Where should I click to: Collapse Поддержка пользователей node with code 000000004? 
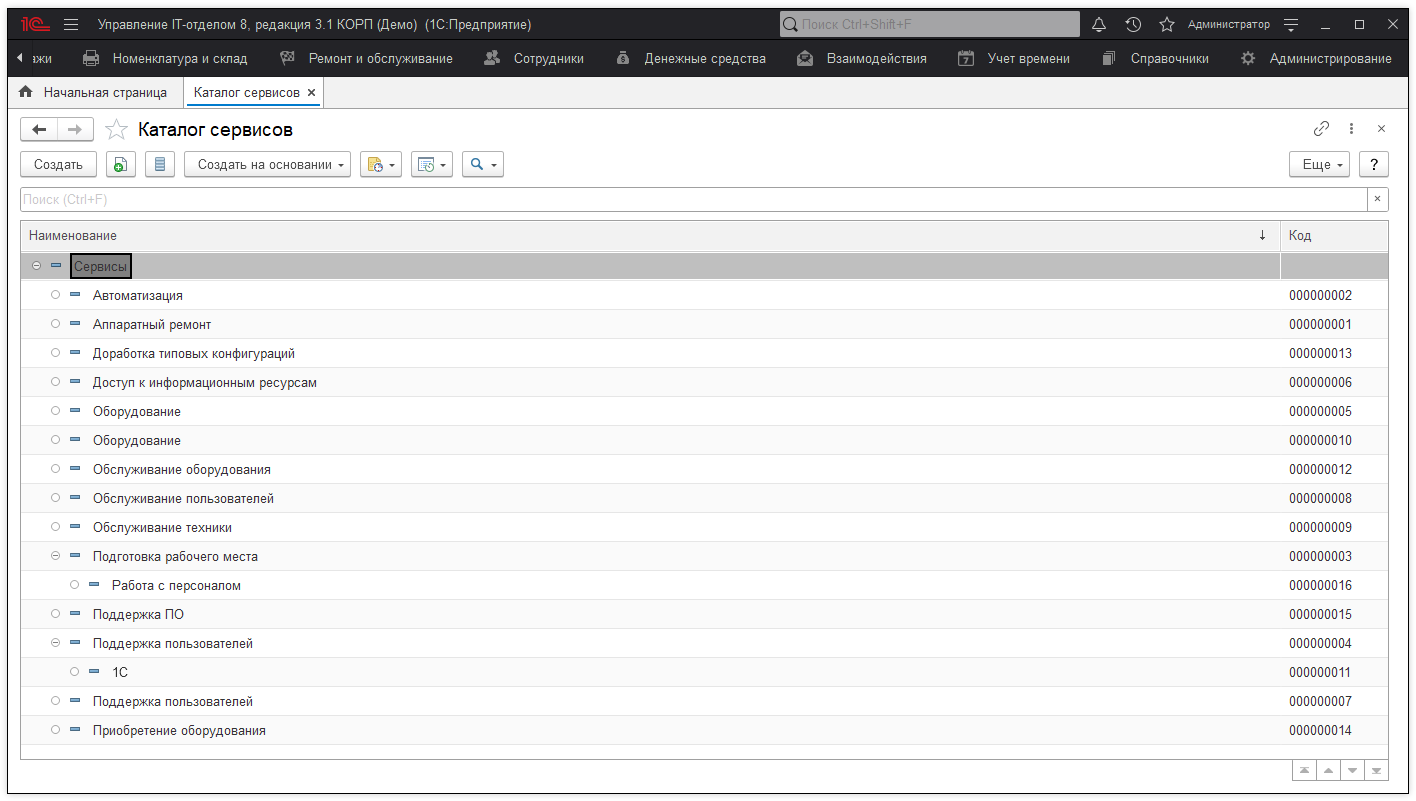[x=56, y=643]
